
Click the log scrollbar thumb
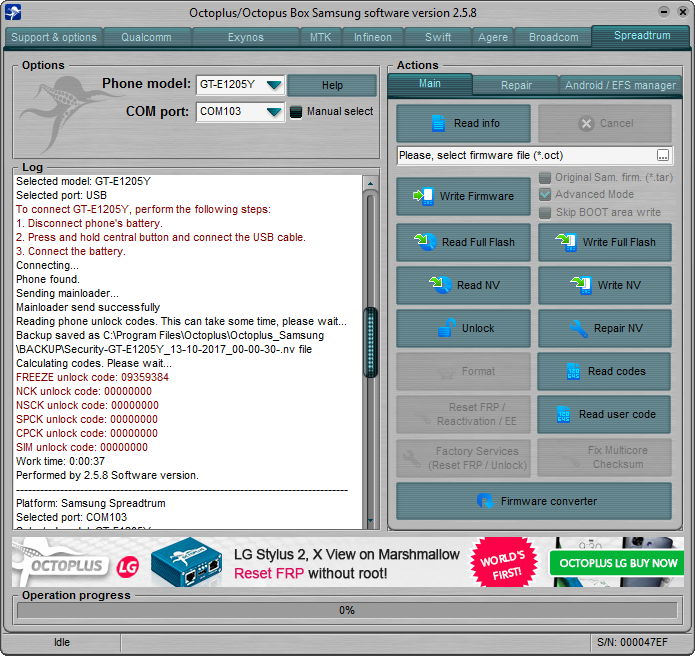tap(370, 342)
